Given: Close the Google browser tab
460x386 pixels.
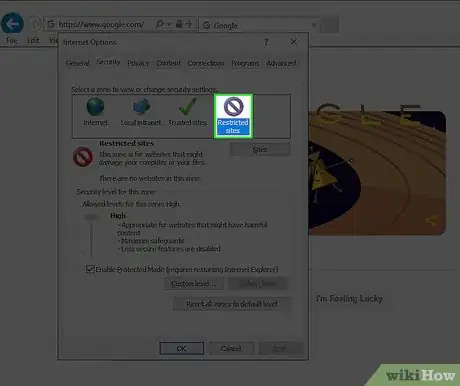Looking at the screenshot, I should (314, 25).
